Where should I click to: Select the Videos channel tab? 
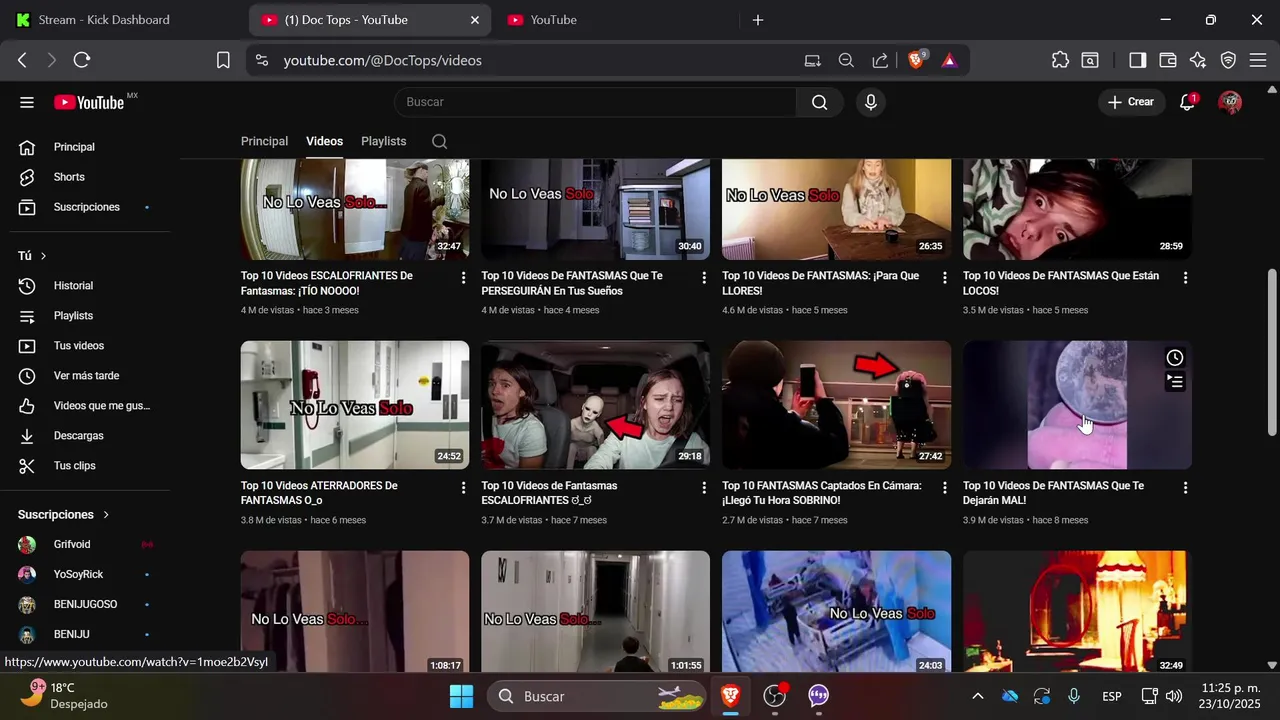pos(324,141)
